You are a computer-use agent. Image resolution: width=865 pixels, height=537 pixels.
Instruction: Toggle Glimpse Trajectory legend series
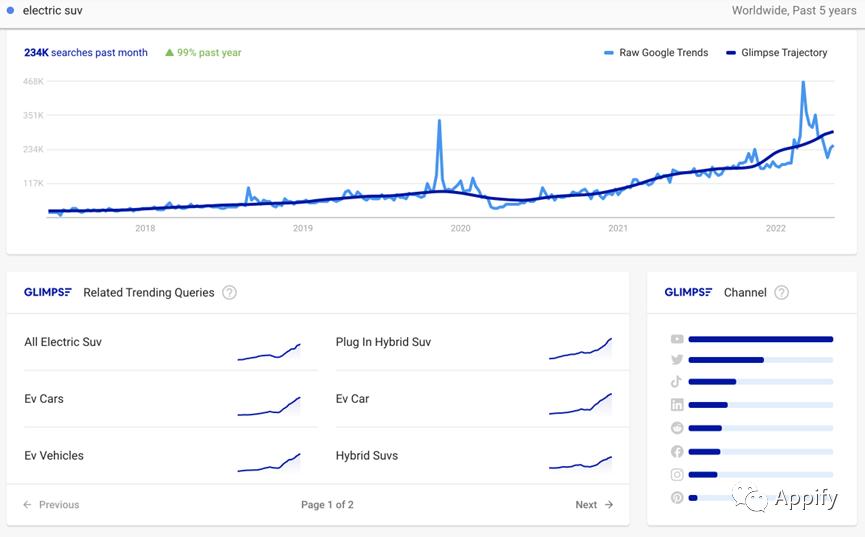click(777, 53)
